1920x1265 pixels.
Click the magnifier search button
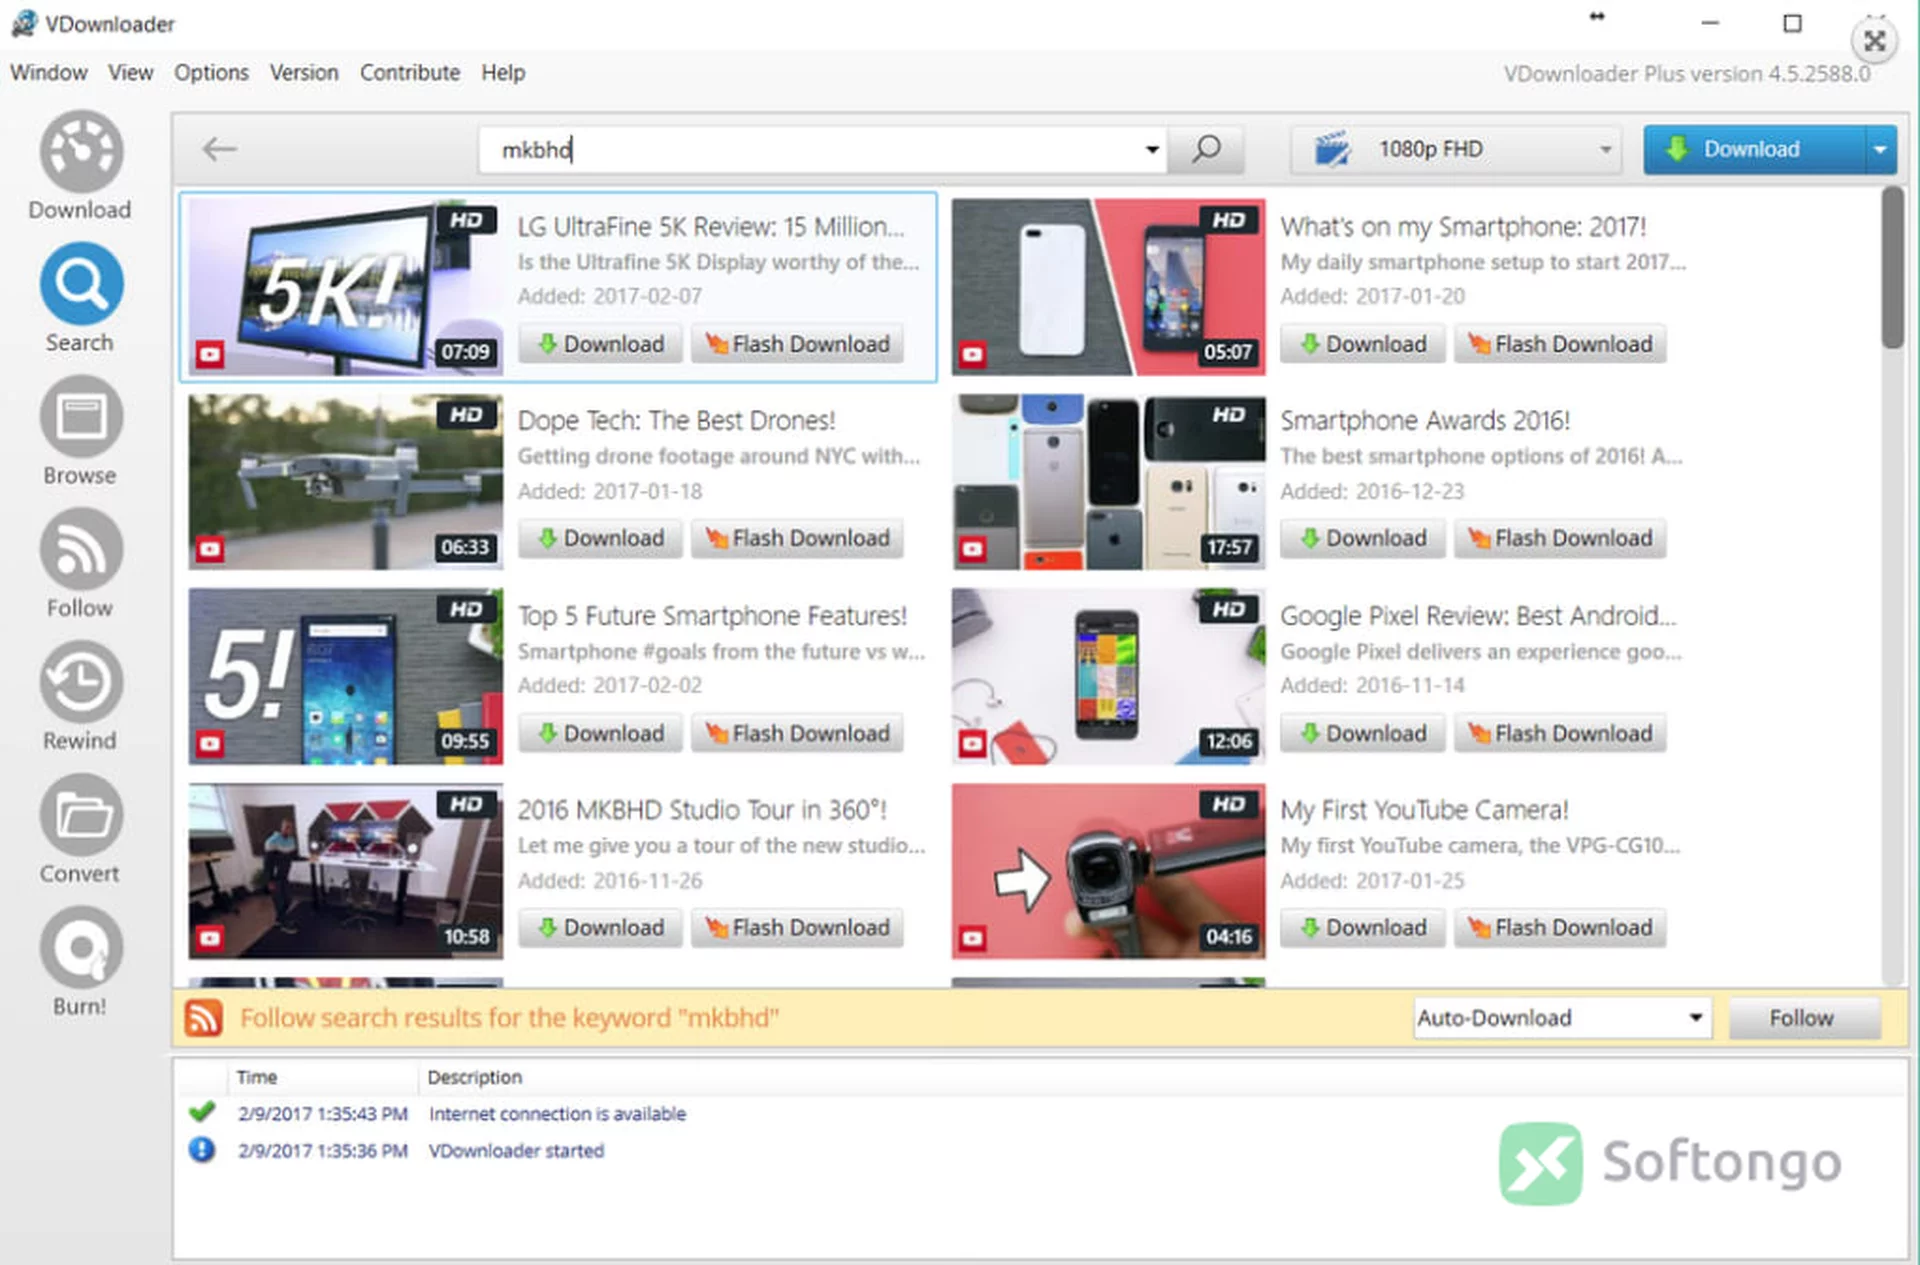(x=1207, y=150)
